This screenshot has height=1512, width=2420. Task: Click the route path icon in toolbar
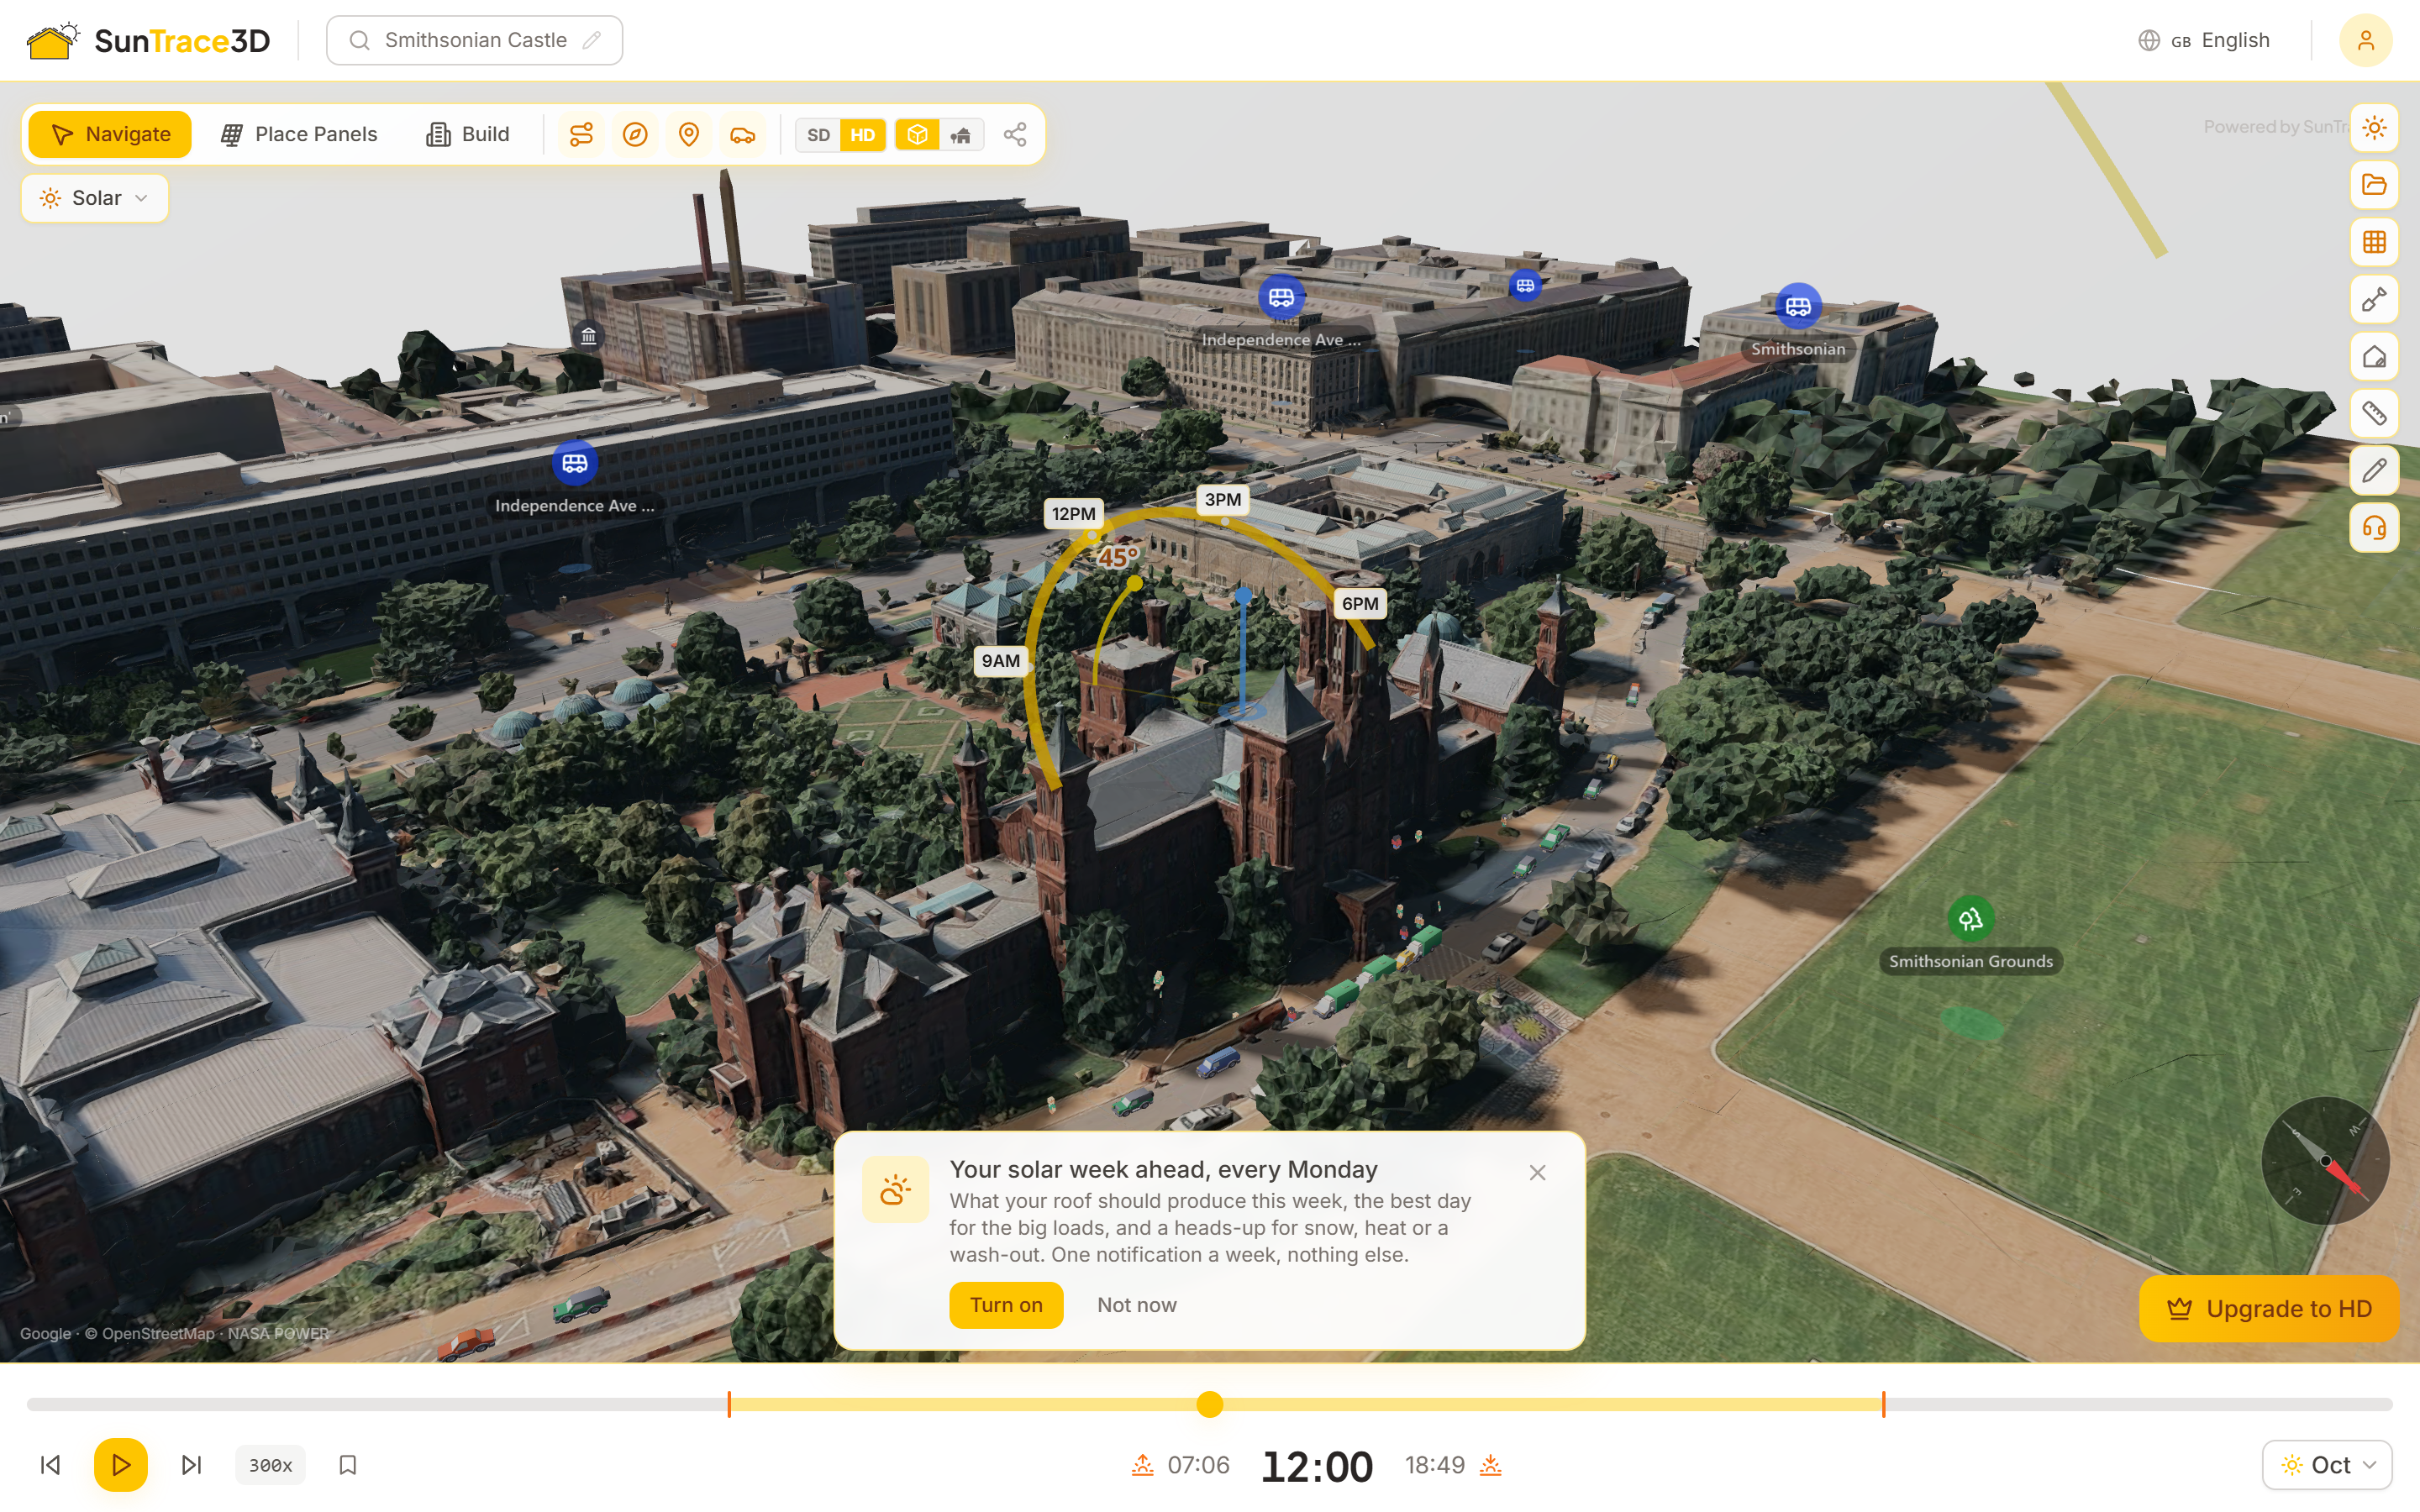pyautogui.click(x=581, y=134)
